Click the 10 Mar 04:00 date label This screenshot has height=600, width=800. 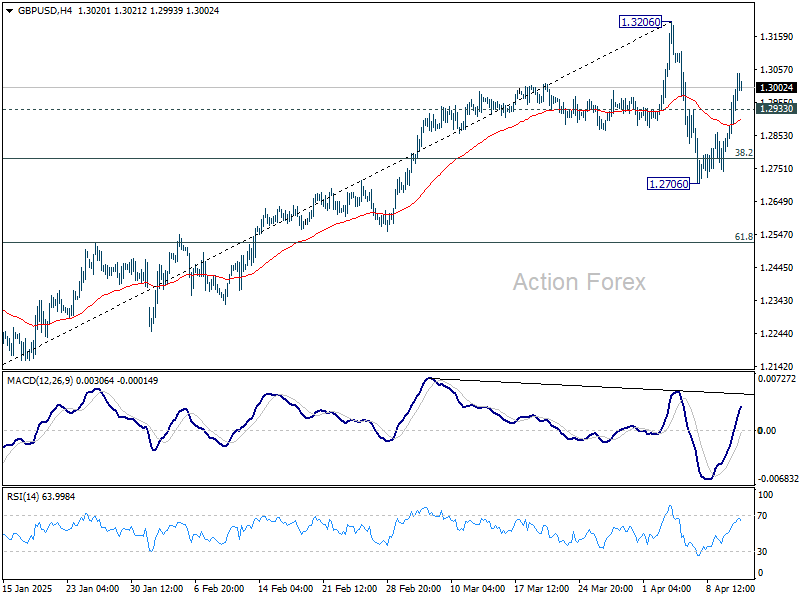(478, 589)
